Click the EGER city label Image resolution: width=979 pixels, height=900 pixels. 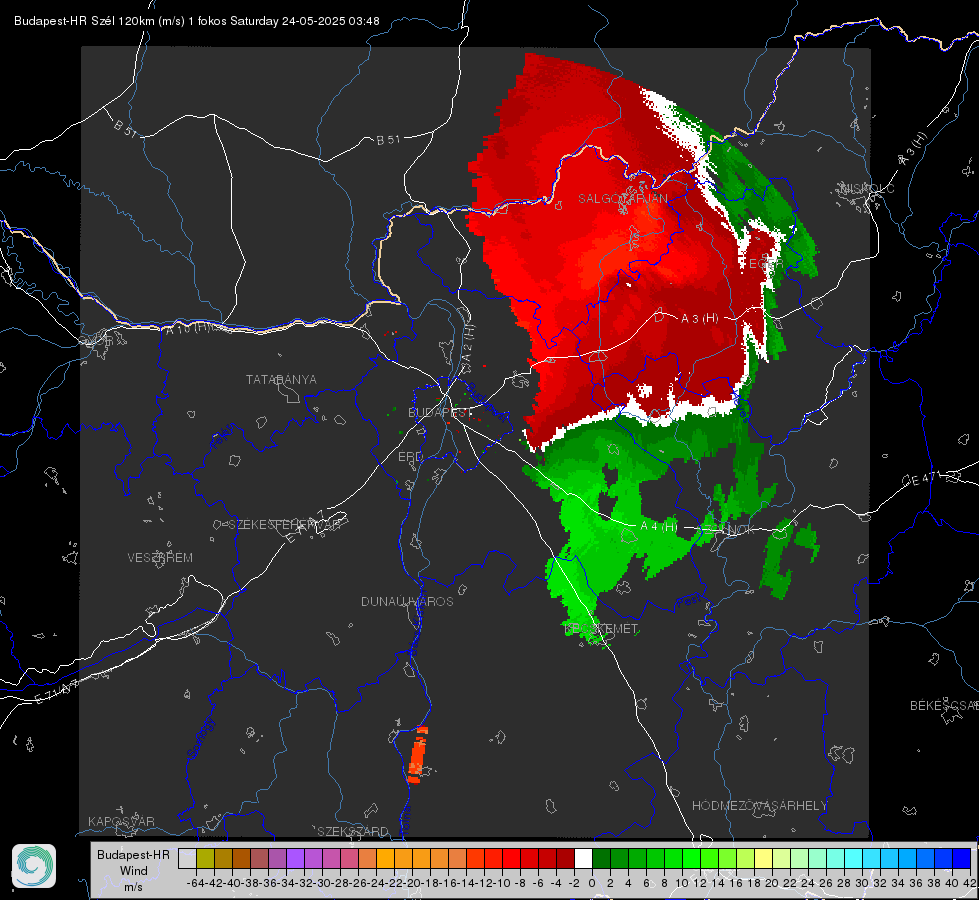click(x=765, y=264)
